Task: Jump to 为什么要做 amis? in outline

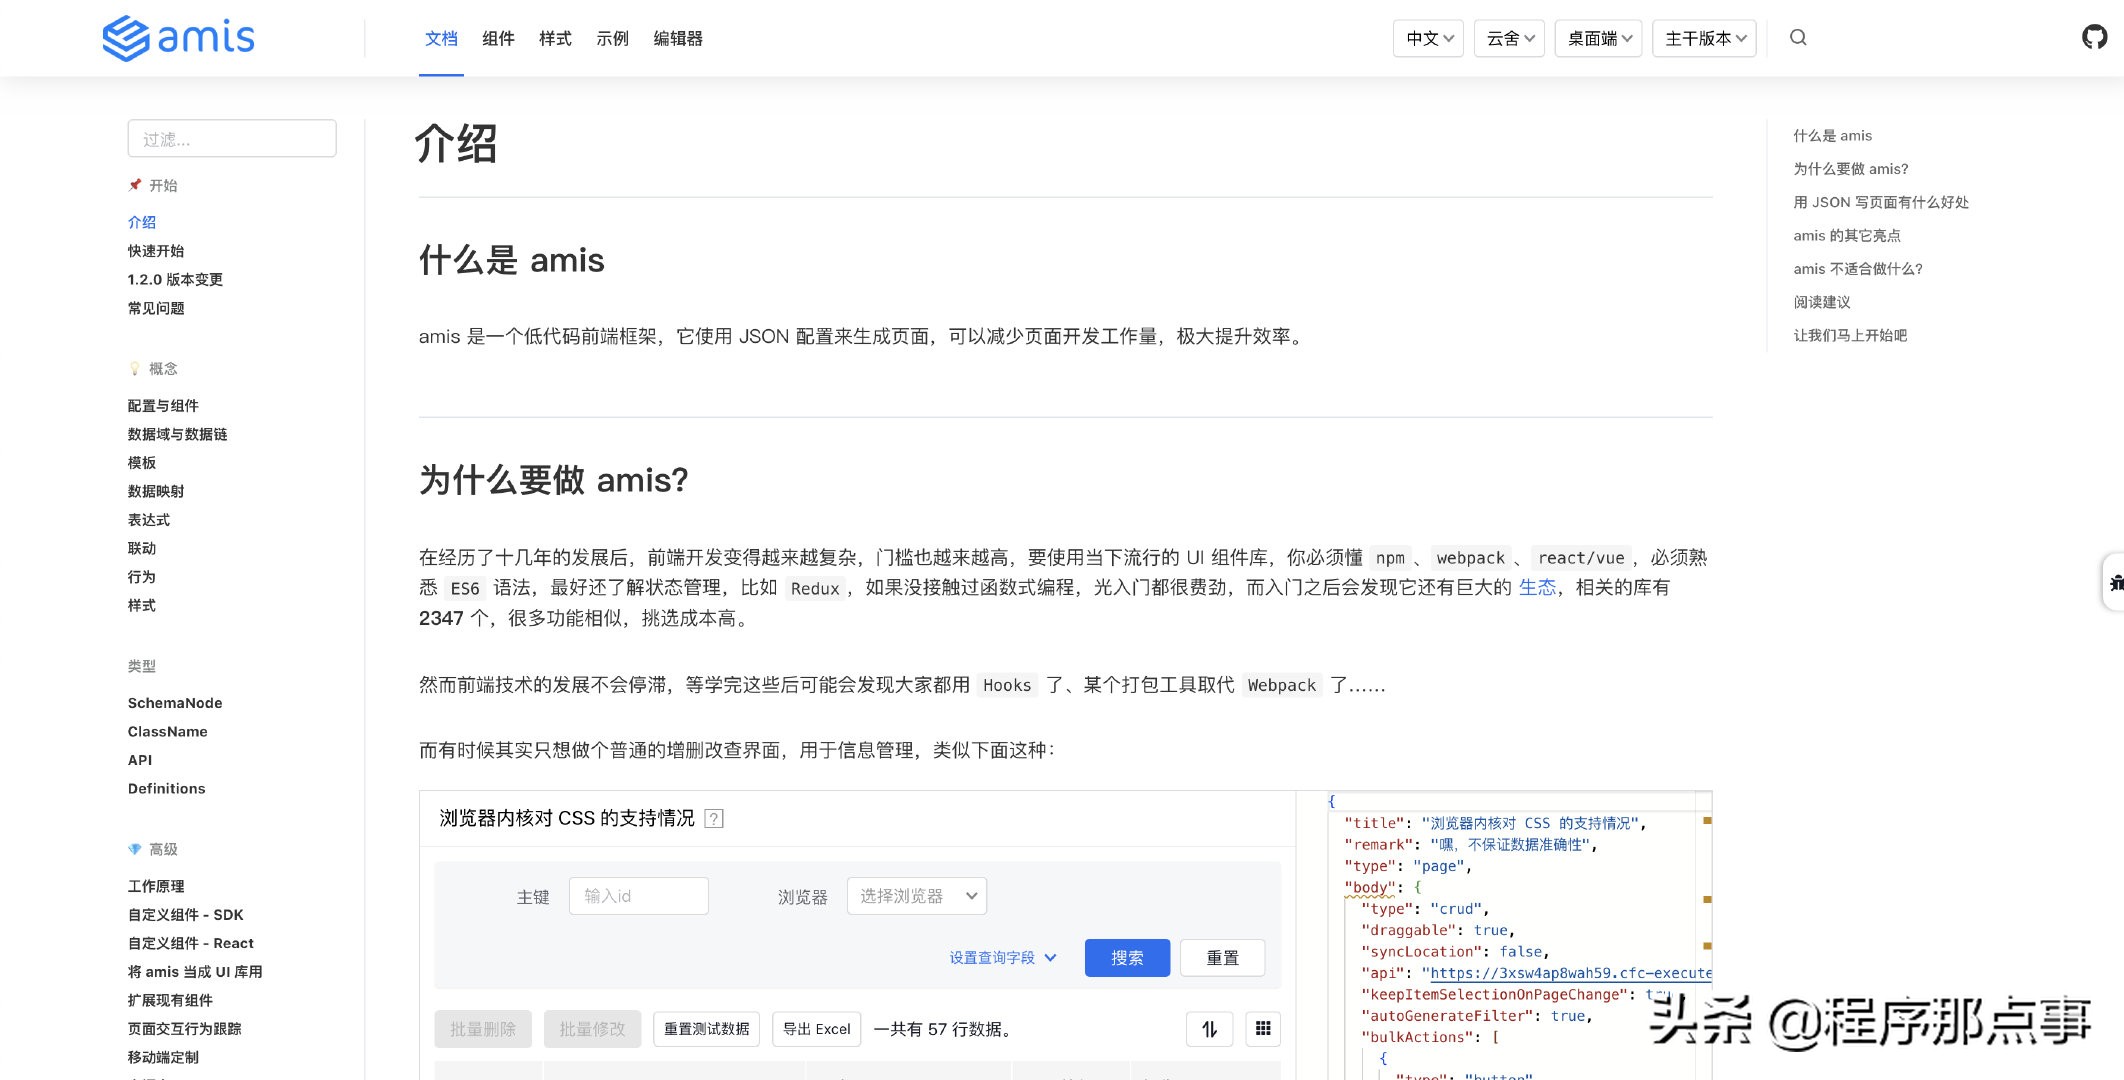Action: (x=1851, y=169)
